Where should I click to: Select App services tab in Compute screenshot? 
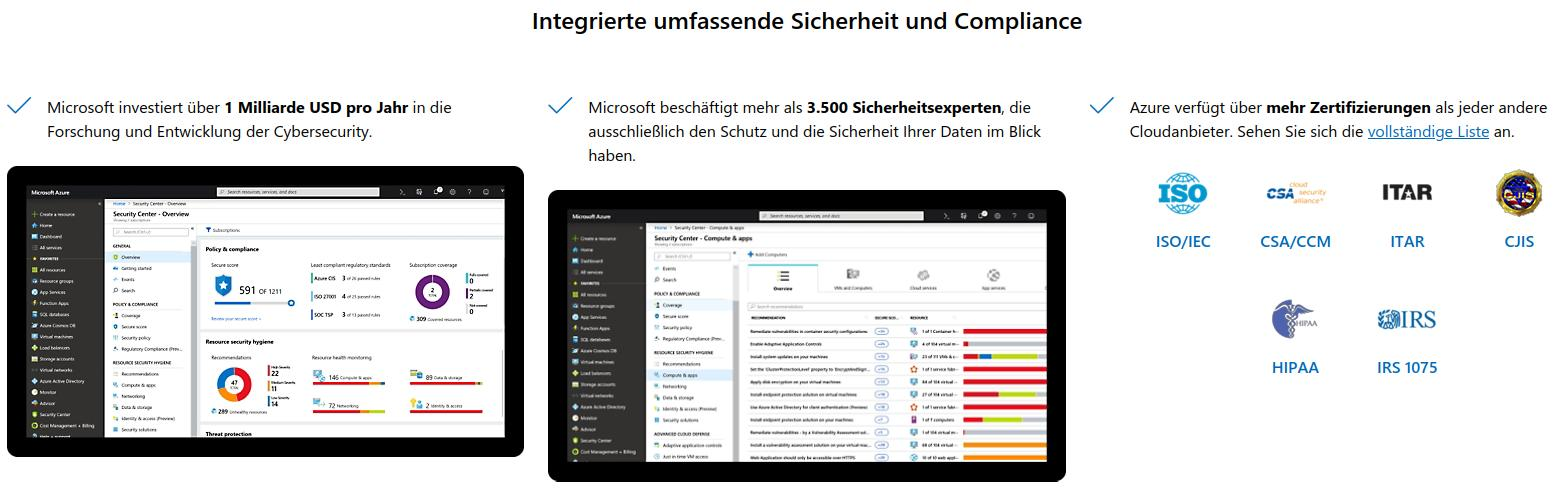point(992,279)
